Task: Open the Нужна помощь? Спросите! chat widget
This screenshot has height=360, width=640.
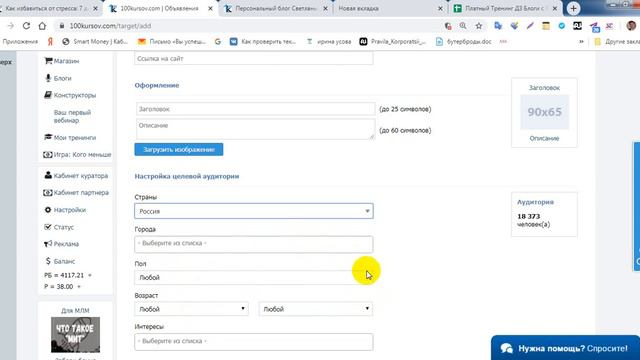Action: point(565,348)
